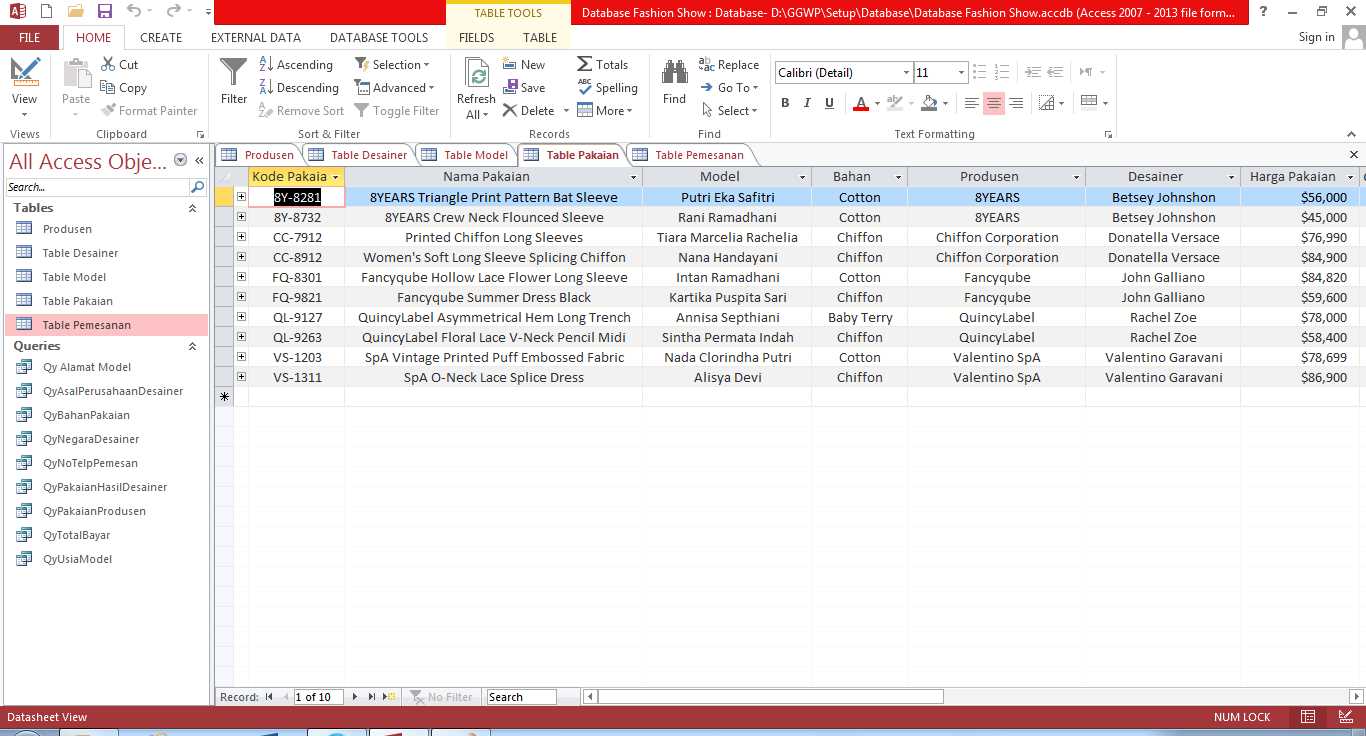
Task: Open the font size dropdown
Action: (962, 73)
